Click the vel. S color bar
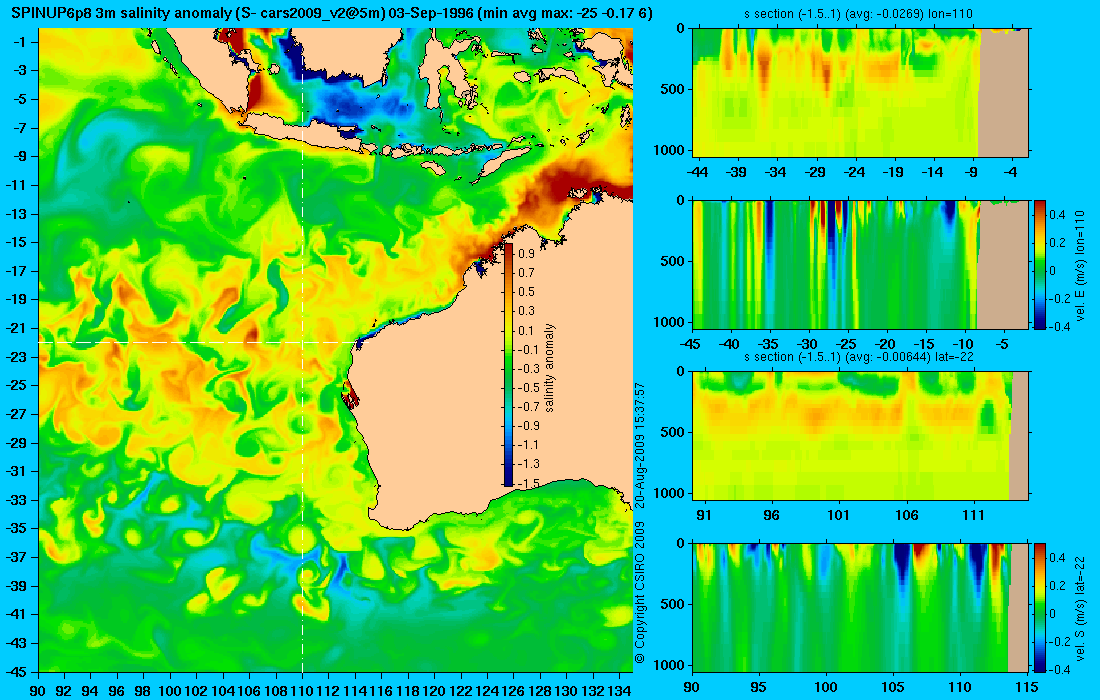The width and height of the screenshot is (1100, 700). coord(1039,607)
